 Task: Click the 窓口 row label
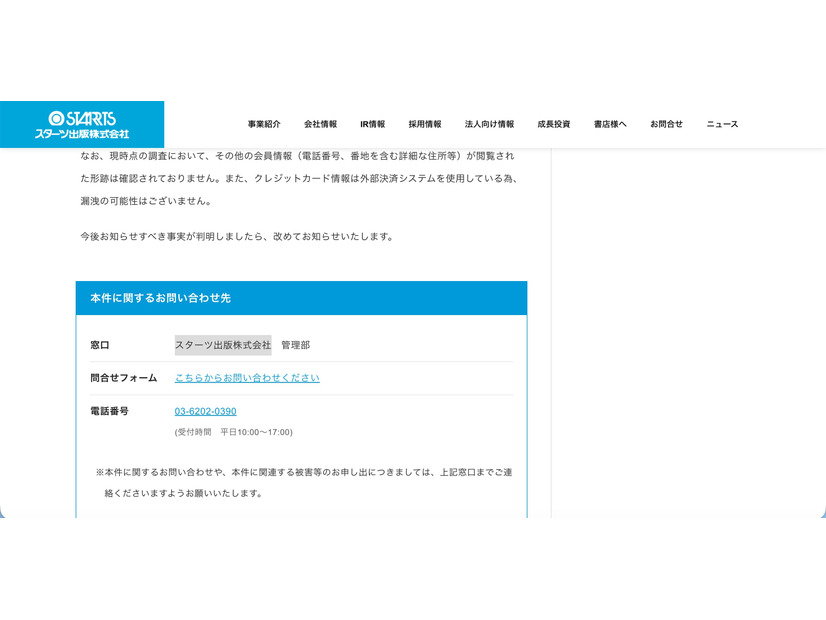100,345
